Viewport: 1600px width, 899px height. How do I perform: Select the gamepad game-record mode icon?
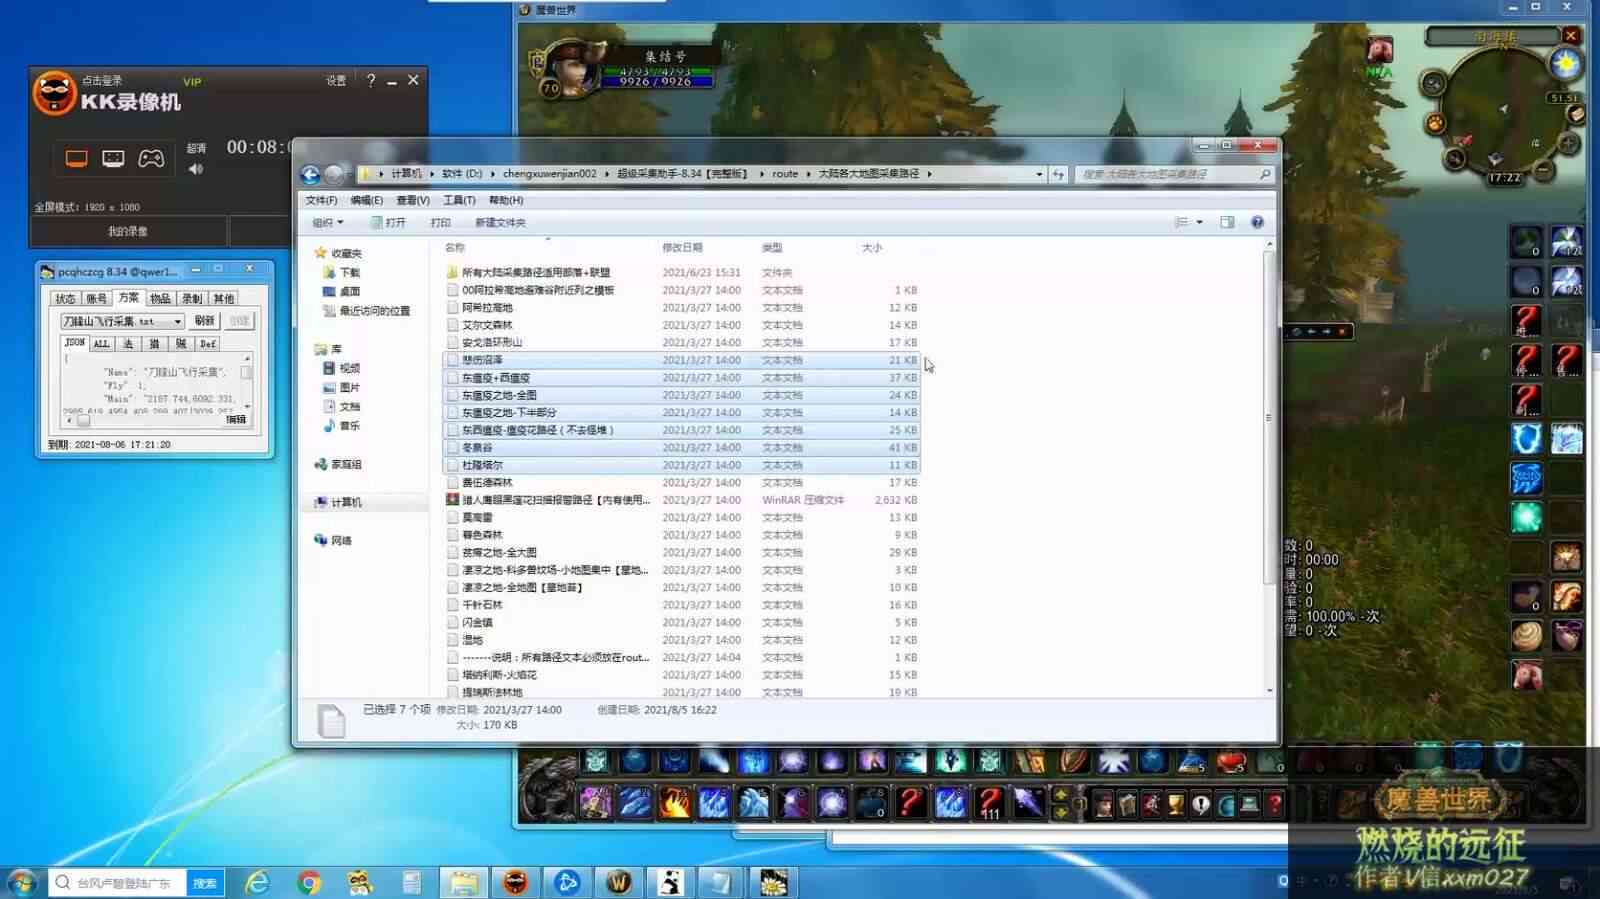pos(151,159)
